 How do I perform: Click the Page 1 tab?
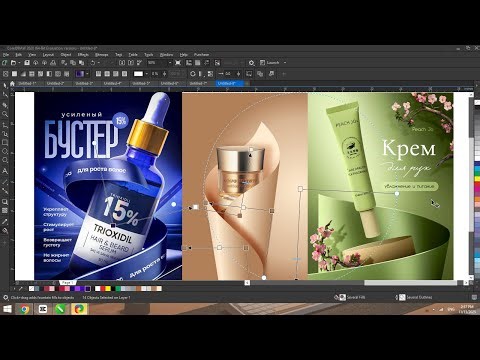pos(67,282)
